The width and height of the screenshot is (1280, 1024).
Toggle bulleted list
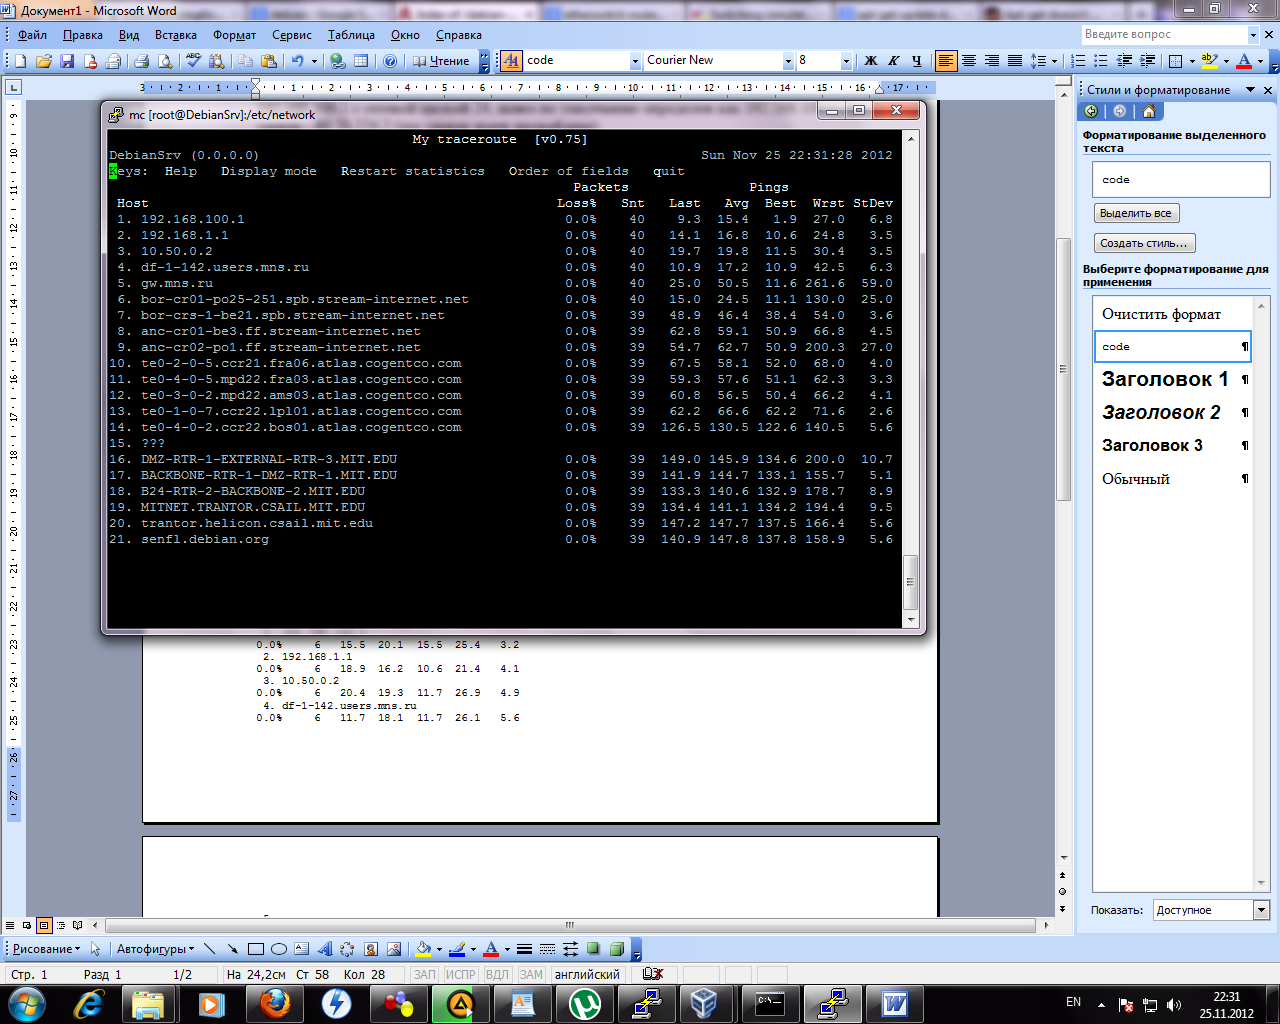coord(1101,61)
